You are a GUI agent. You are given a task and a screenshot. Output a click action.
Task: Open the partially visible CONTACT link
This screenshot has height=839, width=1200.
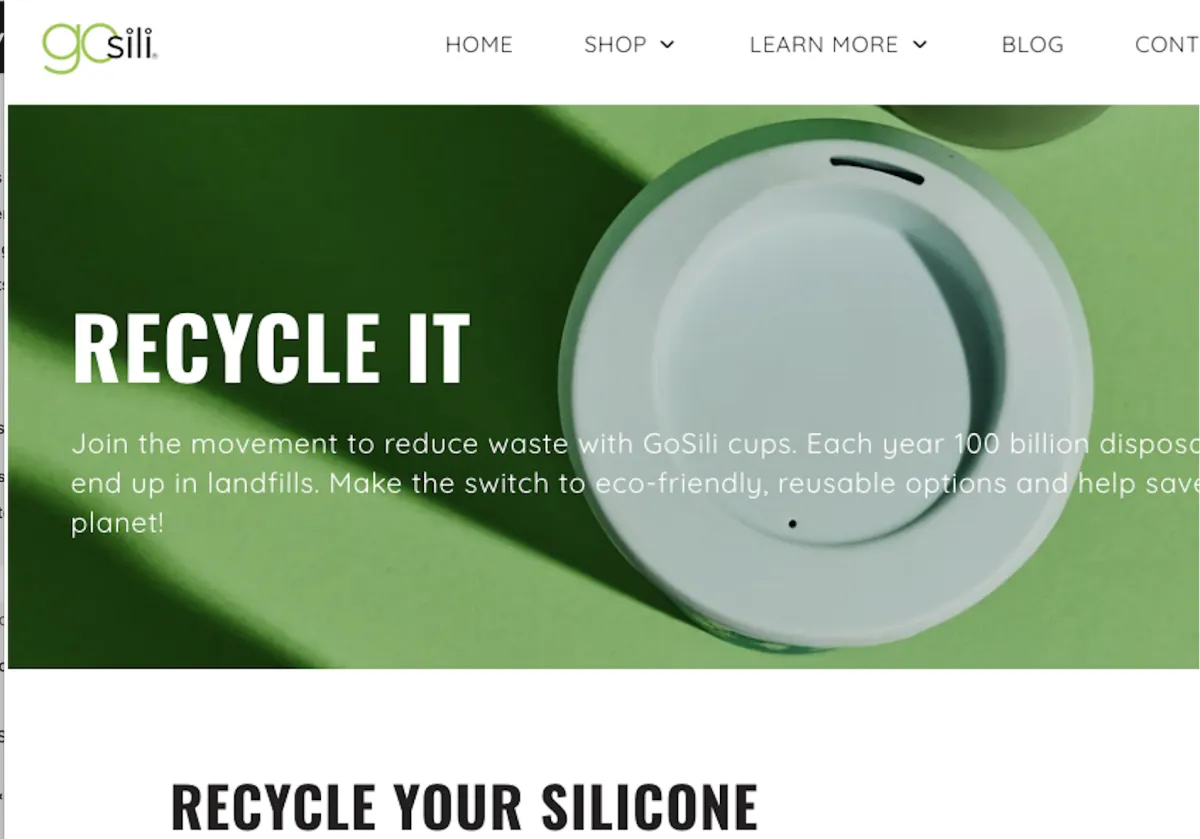[1167, 45]
